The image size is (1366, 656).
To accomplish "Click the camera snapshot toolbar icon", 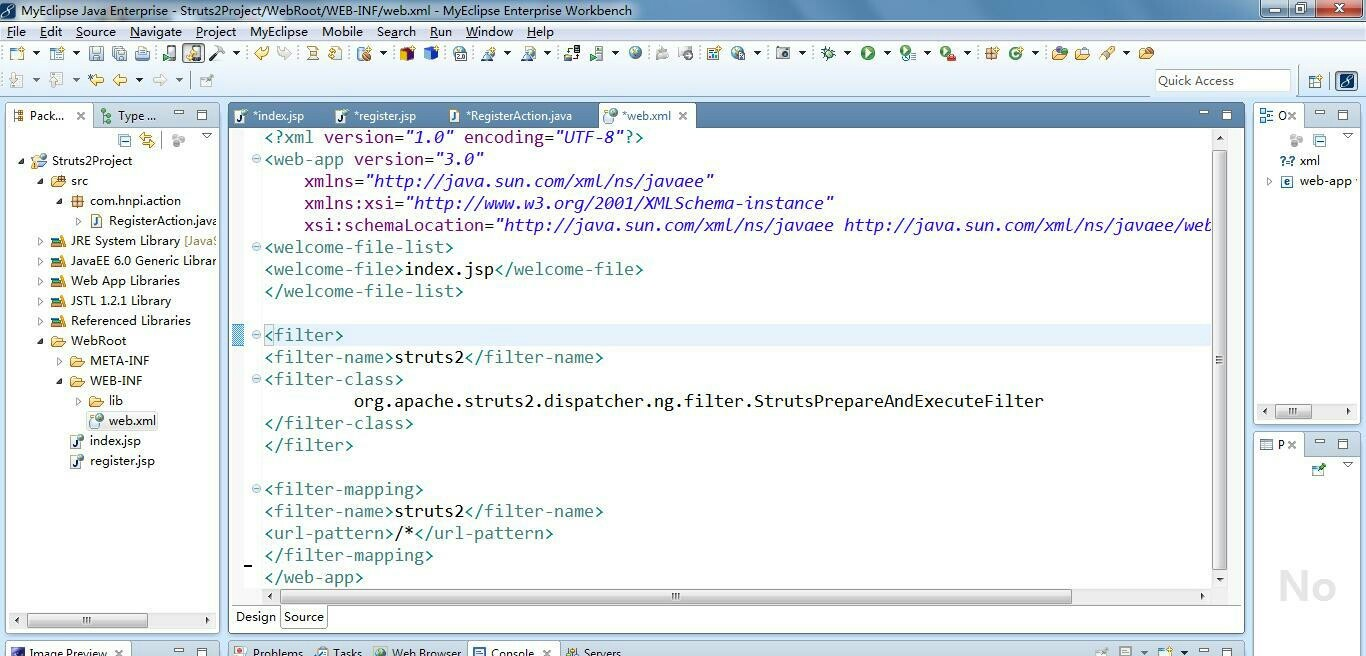I will point(783,53).
